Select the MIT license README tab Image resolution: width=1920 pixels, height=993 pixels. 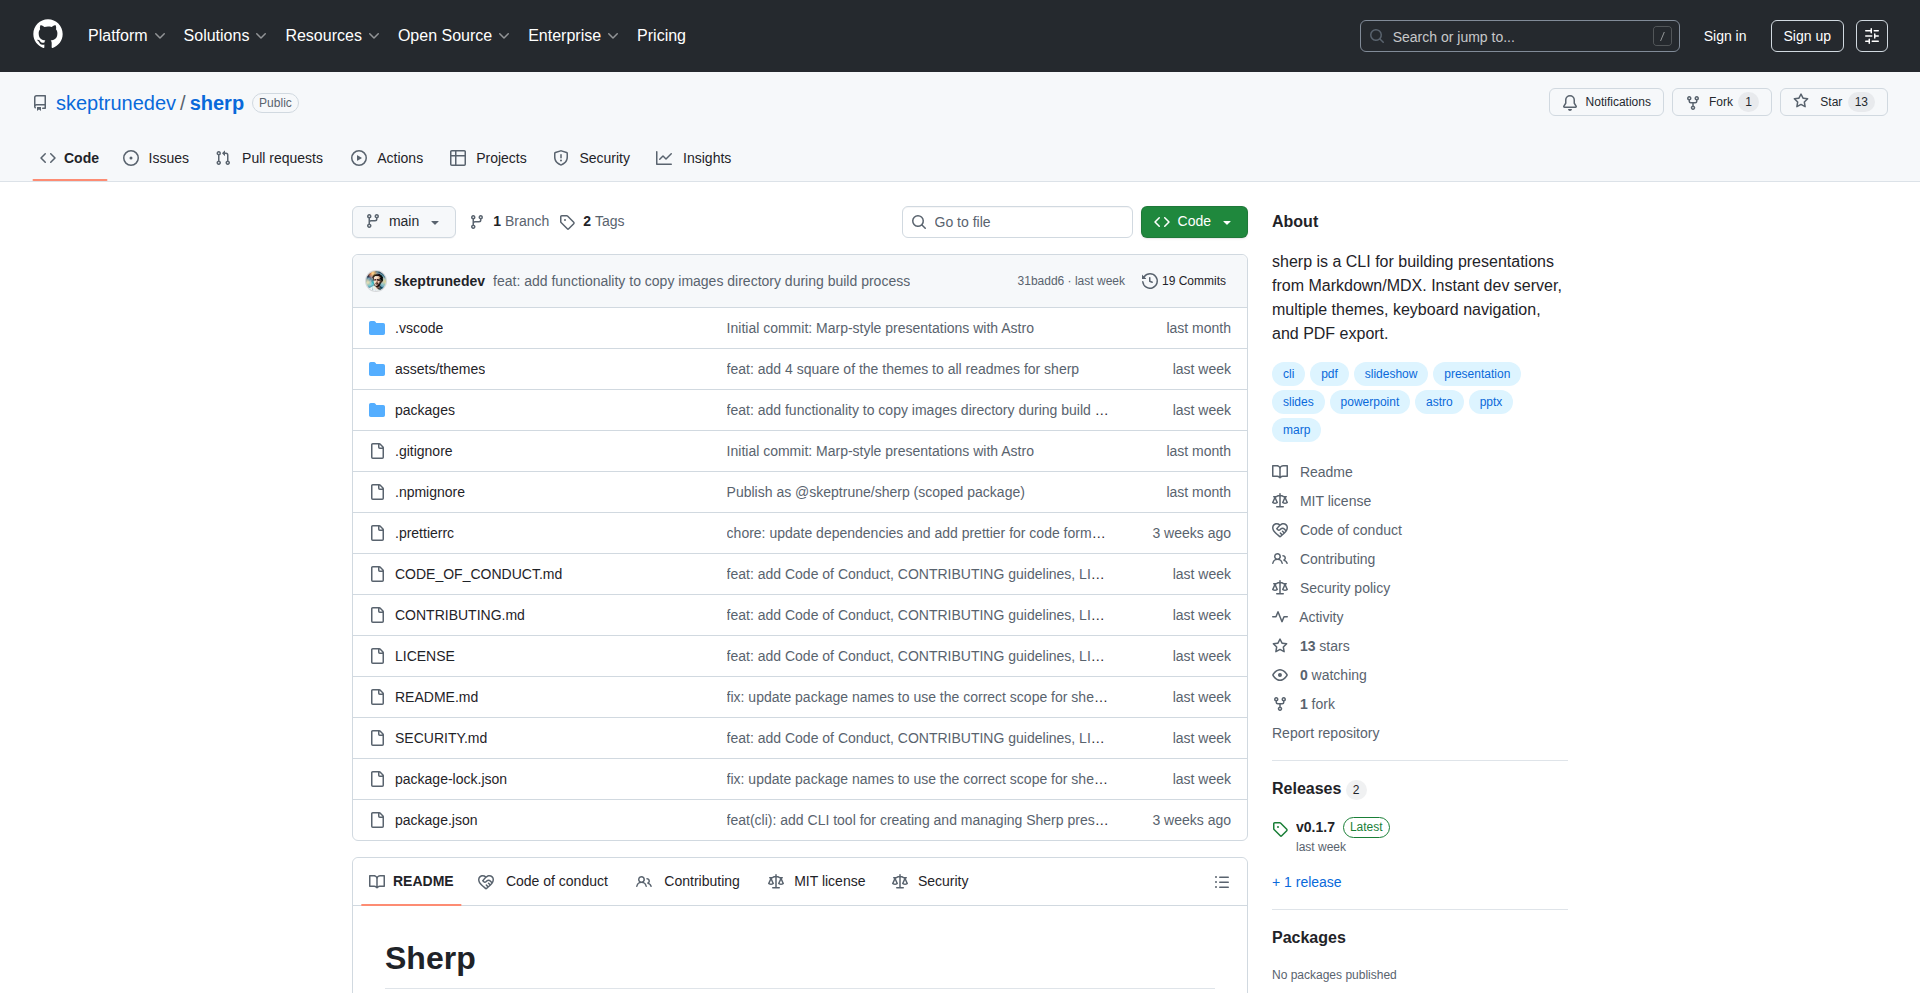817,881
